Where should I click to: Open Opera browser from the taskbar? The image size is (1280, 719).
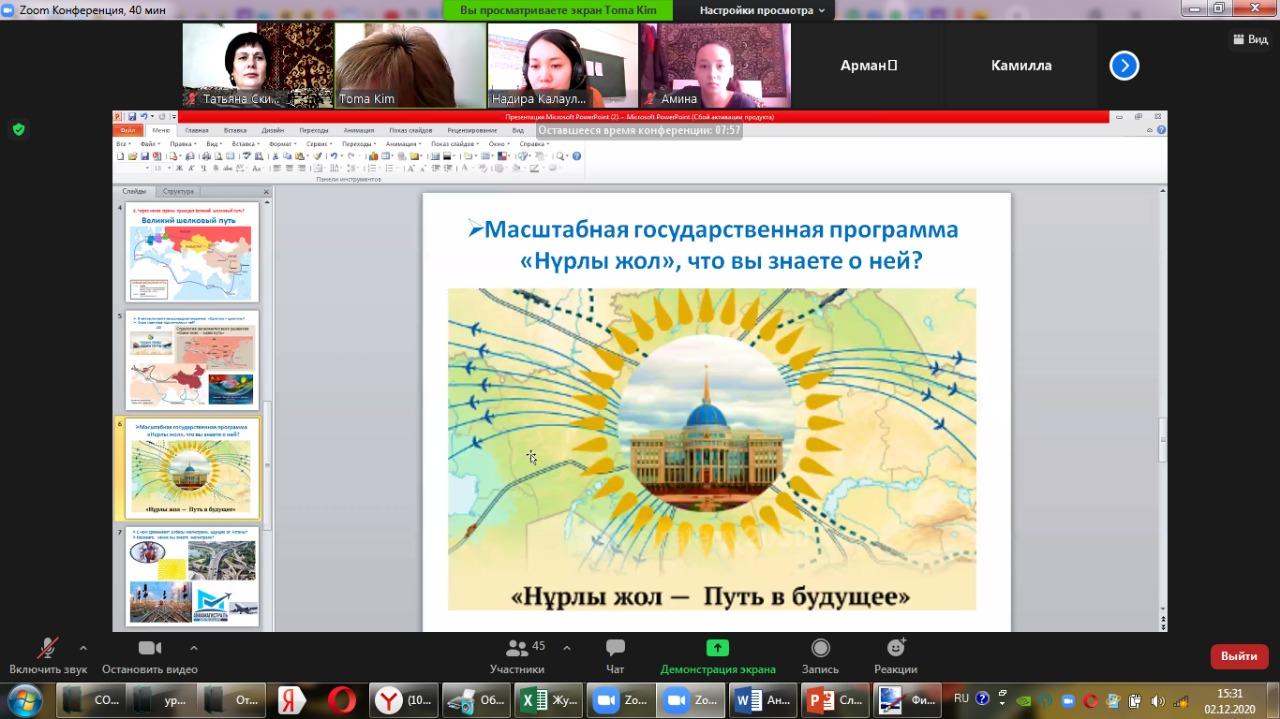[341, 700]
